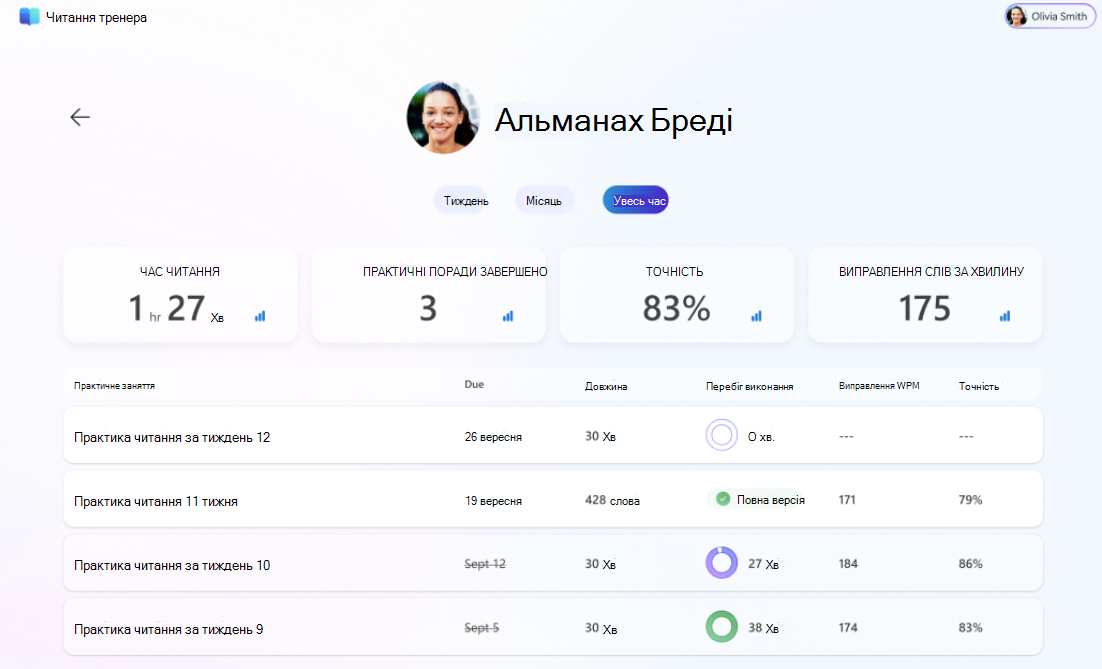Click green checkmark icon beside Повна версія
The width and height of the screenshot is (1102, 669).
[x=722, y=499]
